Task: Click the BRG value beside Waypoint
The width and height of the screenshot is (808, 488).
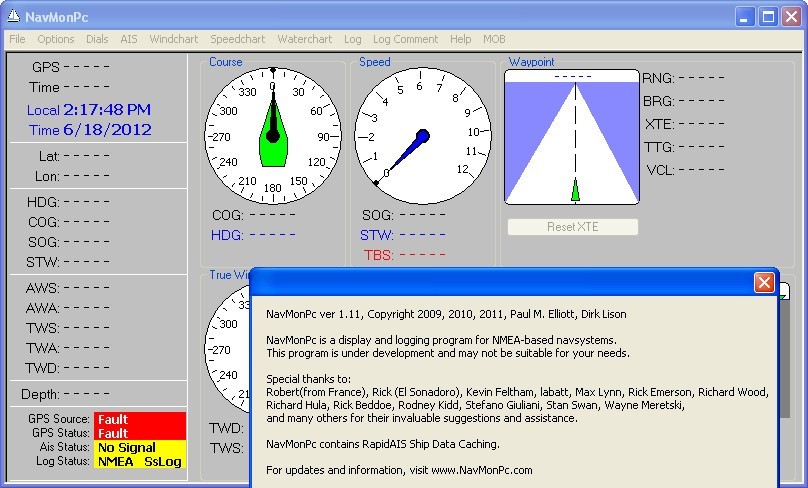Action: tap(701, 101)
